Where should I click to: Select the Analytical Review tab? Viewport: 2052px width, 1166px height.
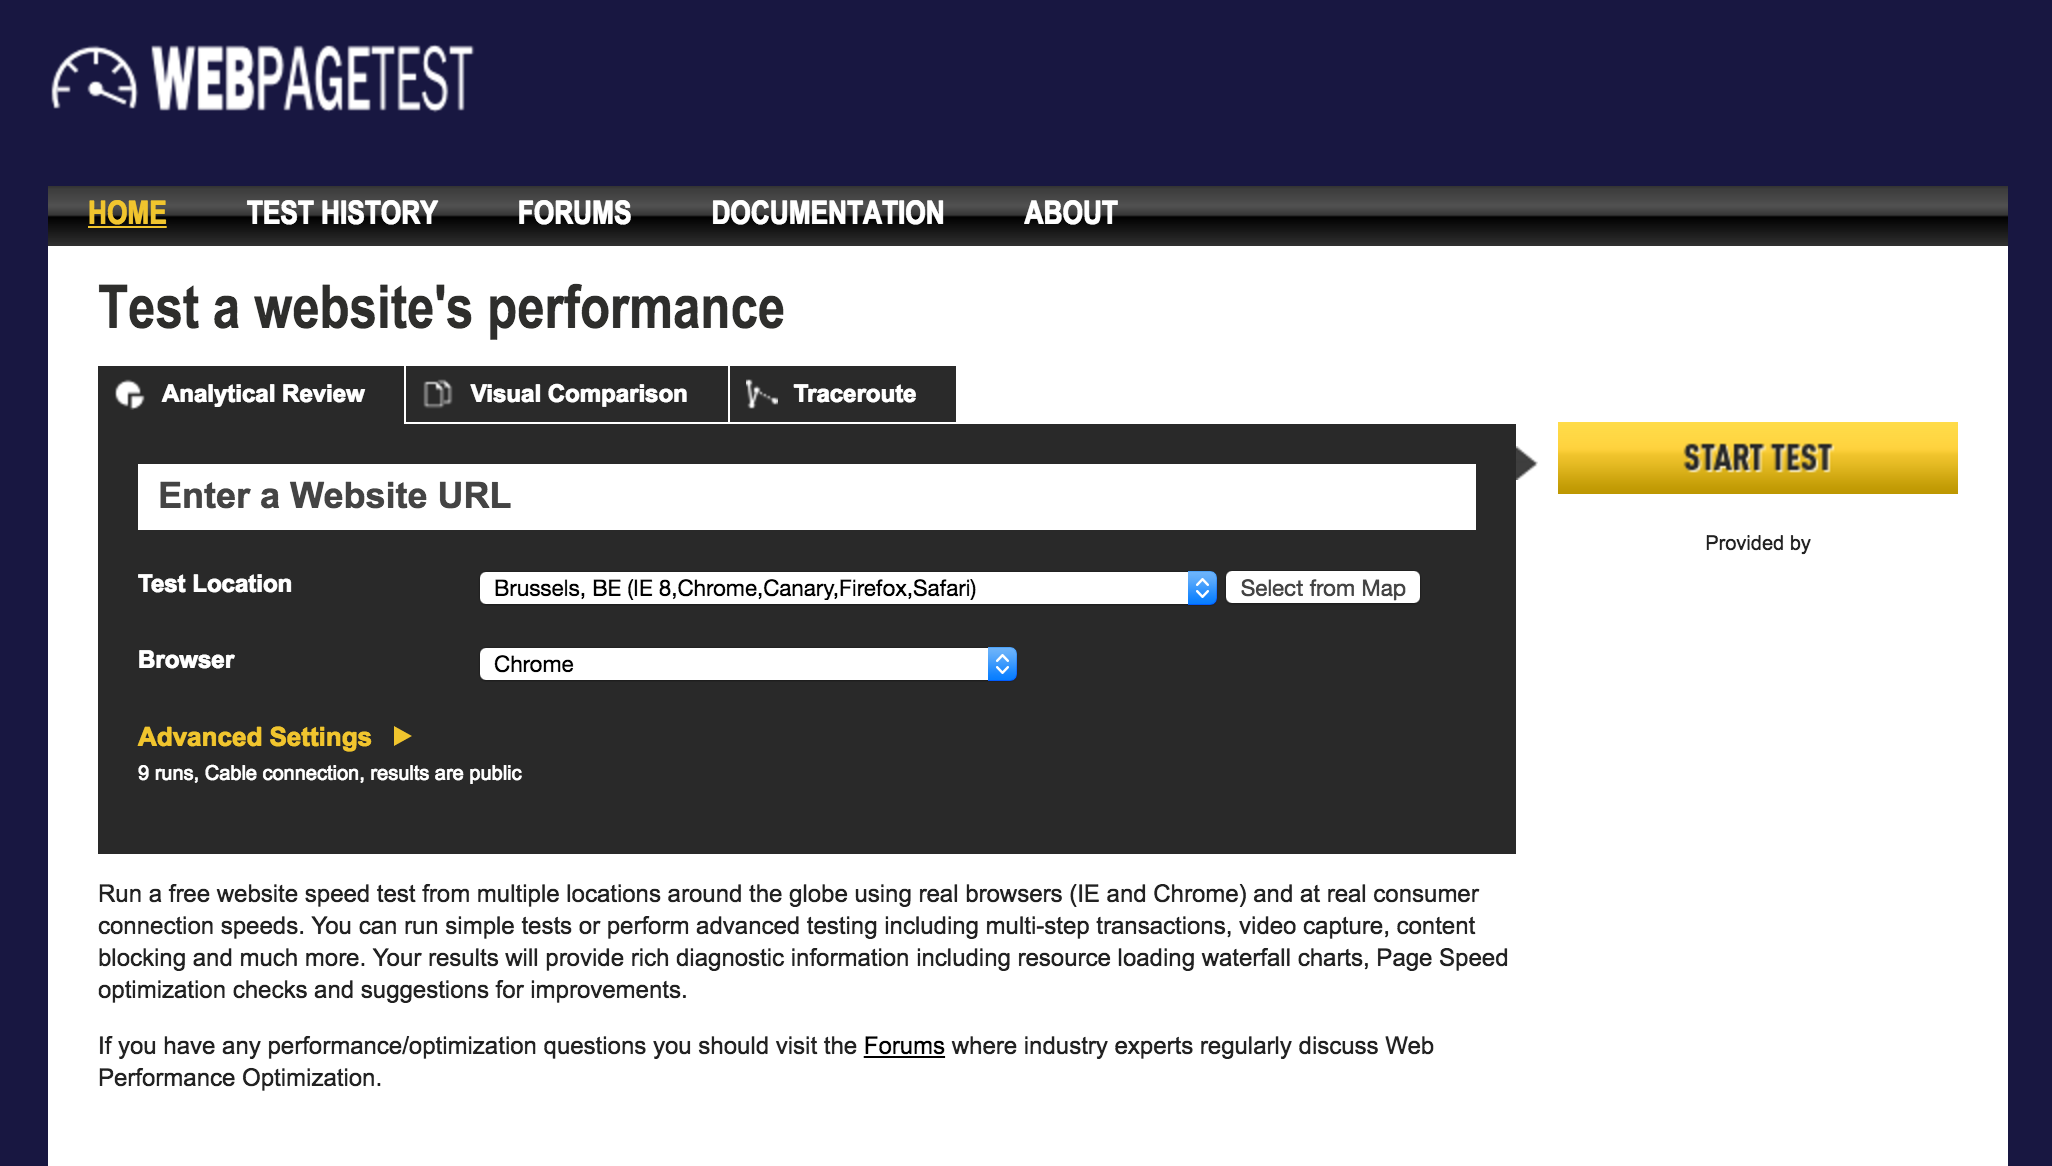pyautogui.click(x=263, y=394)
